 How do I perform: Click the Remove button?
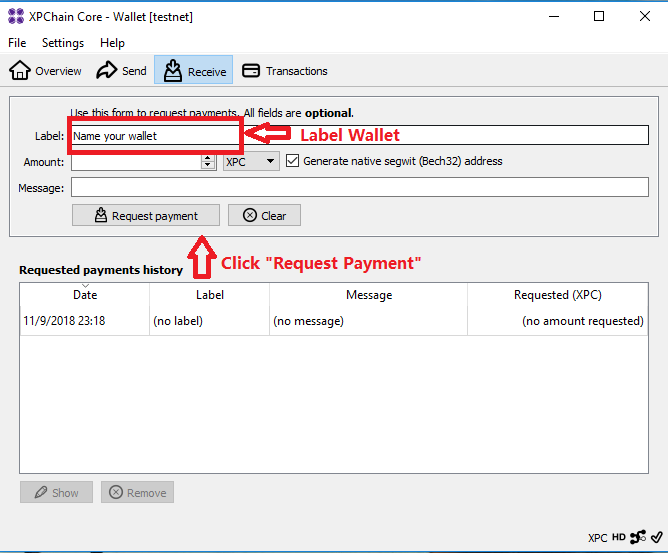(137, 493)
